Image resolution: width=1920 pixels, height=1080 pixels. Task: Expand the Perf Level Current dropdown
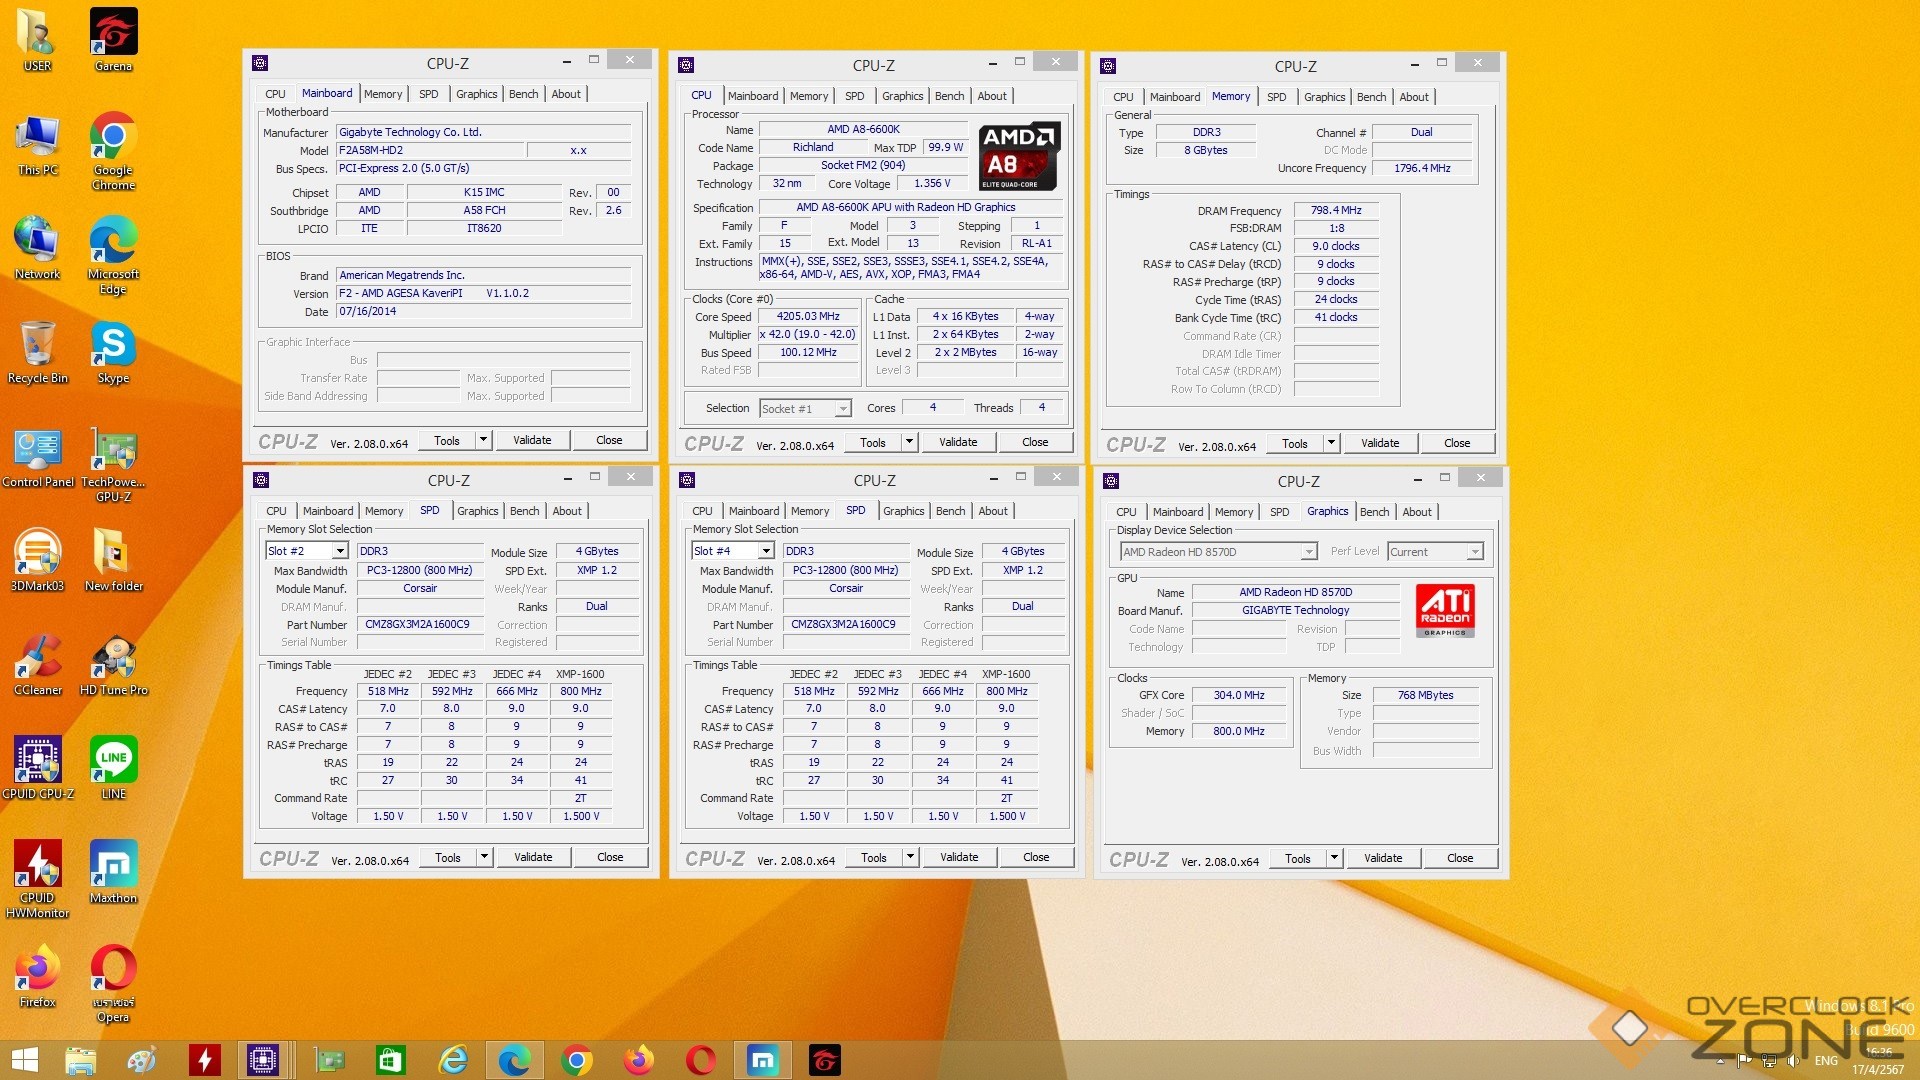pyautogui.click(x=1474, y=552)
